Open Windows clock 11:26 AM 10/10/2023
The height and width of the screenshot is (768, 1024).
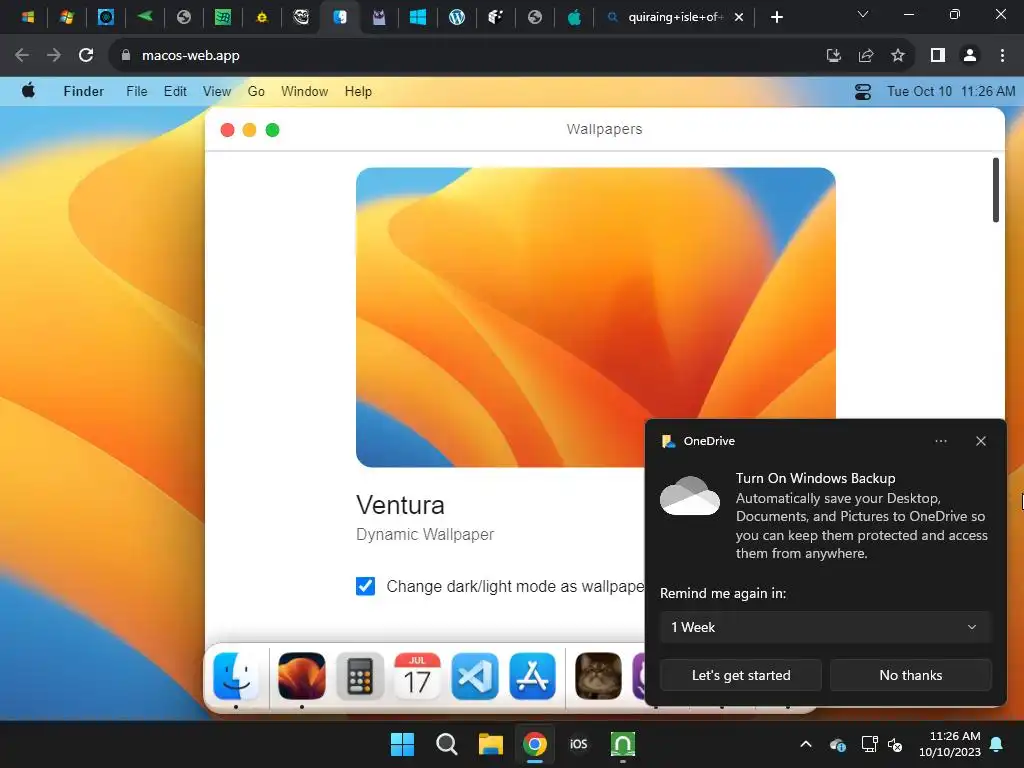(950, 744)
